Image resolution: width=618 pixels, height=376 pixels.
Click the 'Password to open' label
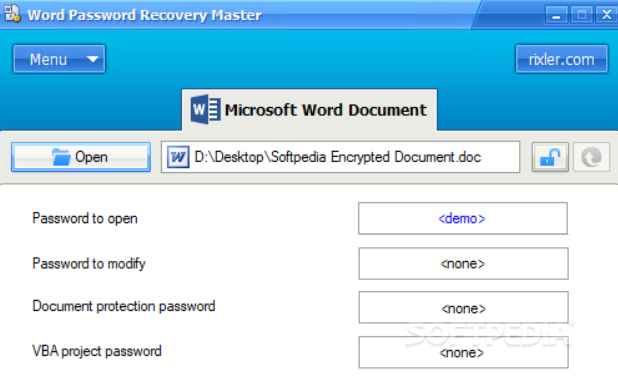[85, 218]
